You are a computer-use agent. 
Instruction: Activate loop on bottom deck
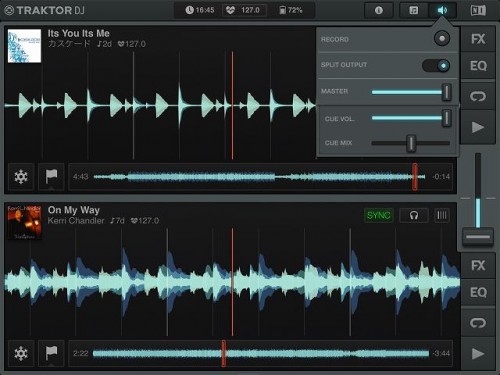pos(478,323)
